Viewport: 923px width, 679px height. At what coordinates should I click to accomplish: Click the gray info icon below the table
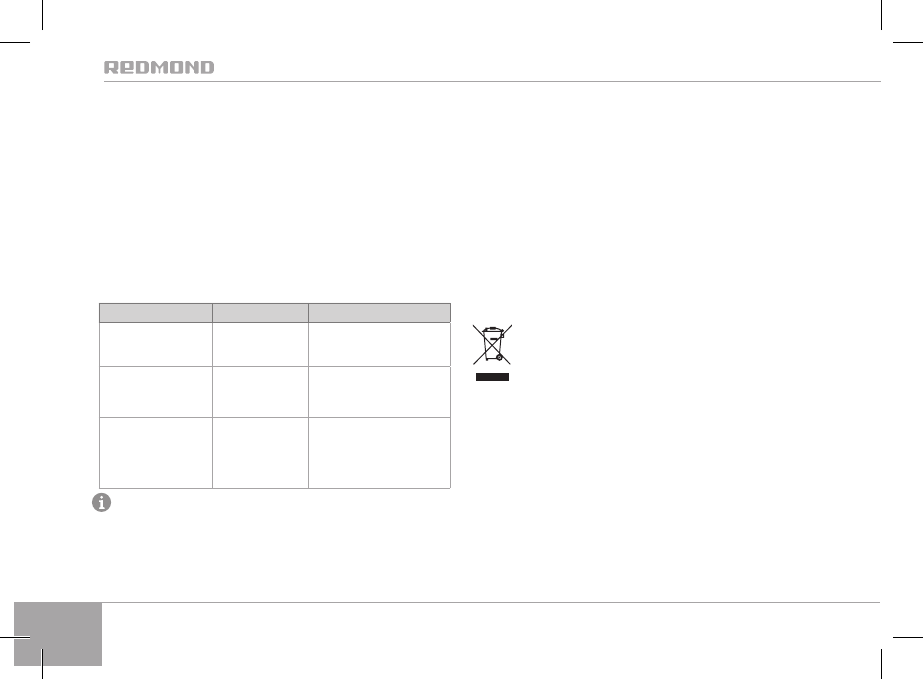[100, 504]
